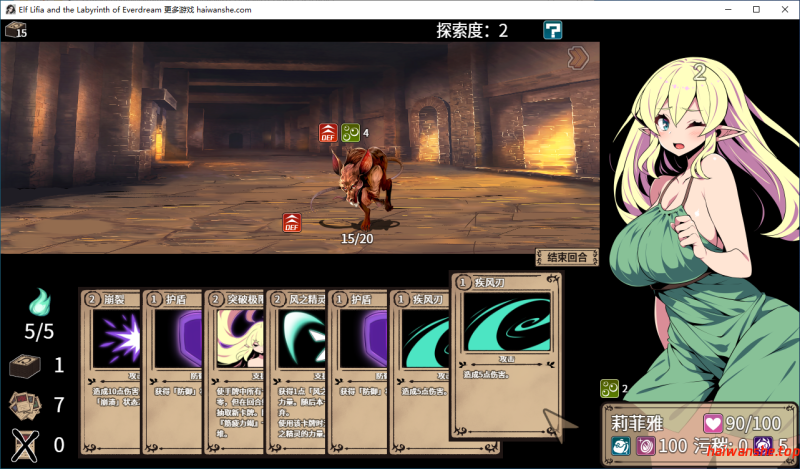Open the discard pile cards icon

[25, 405]
